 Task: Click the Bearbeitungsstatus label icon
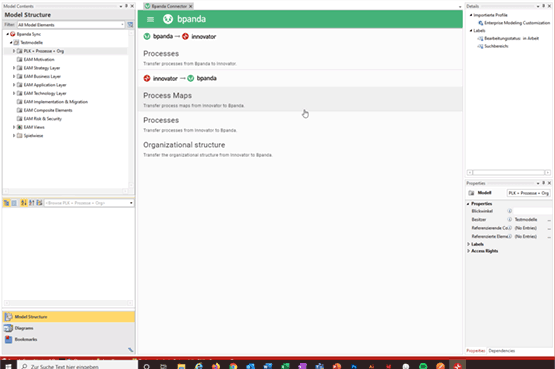click(480, 39)
